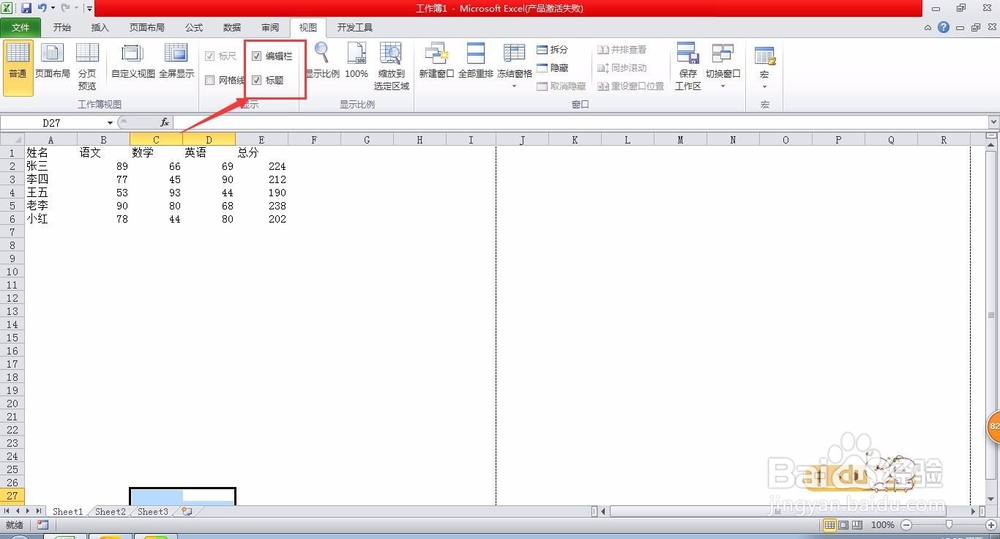
Task: Switch to the Review (审阅) tab
Action: coord(270,27)
